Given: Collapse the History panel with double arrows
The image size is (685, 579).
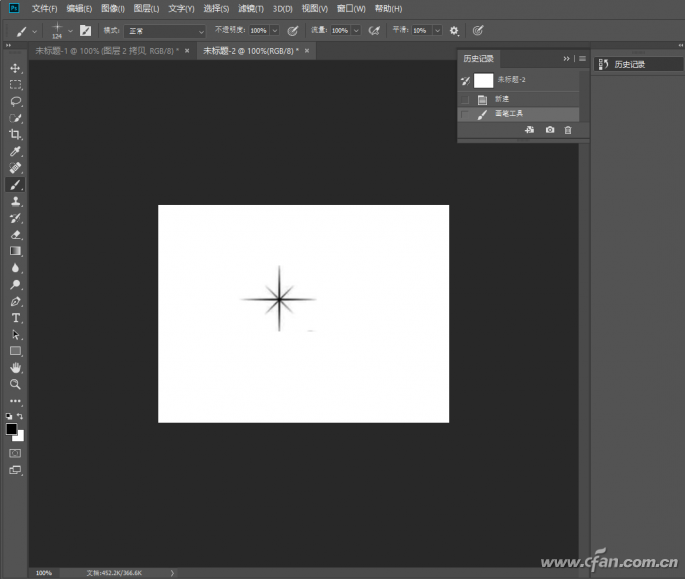Looking at the screenshot, I should tap(567, 59).
